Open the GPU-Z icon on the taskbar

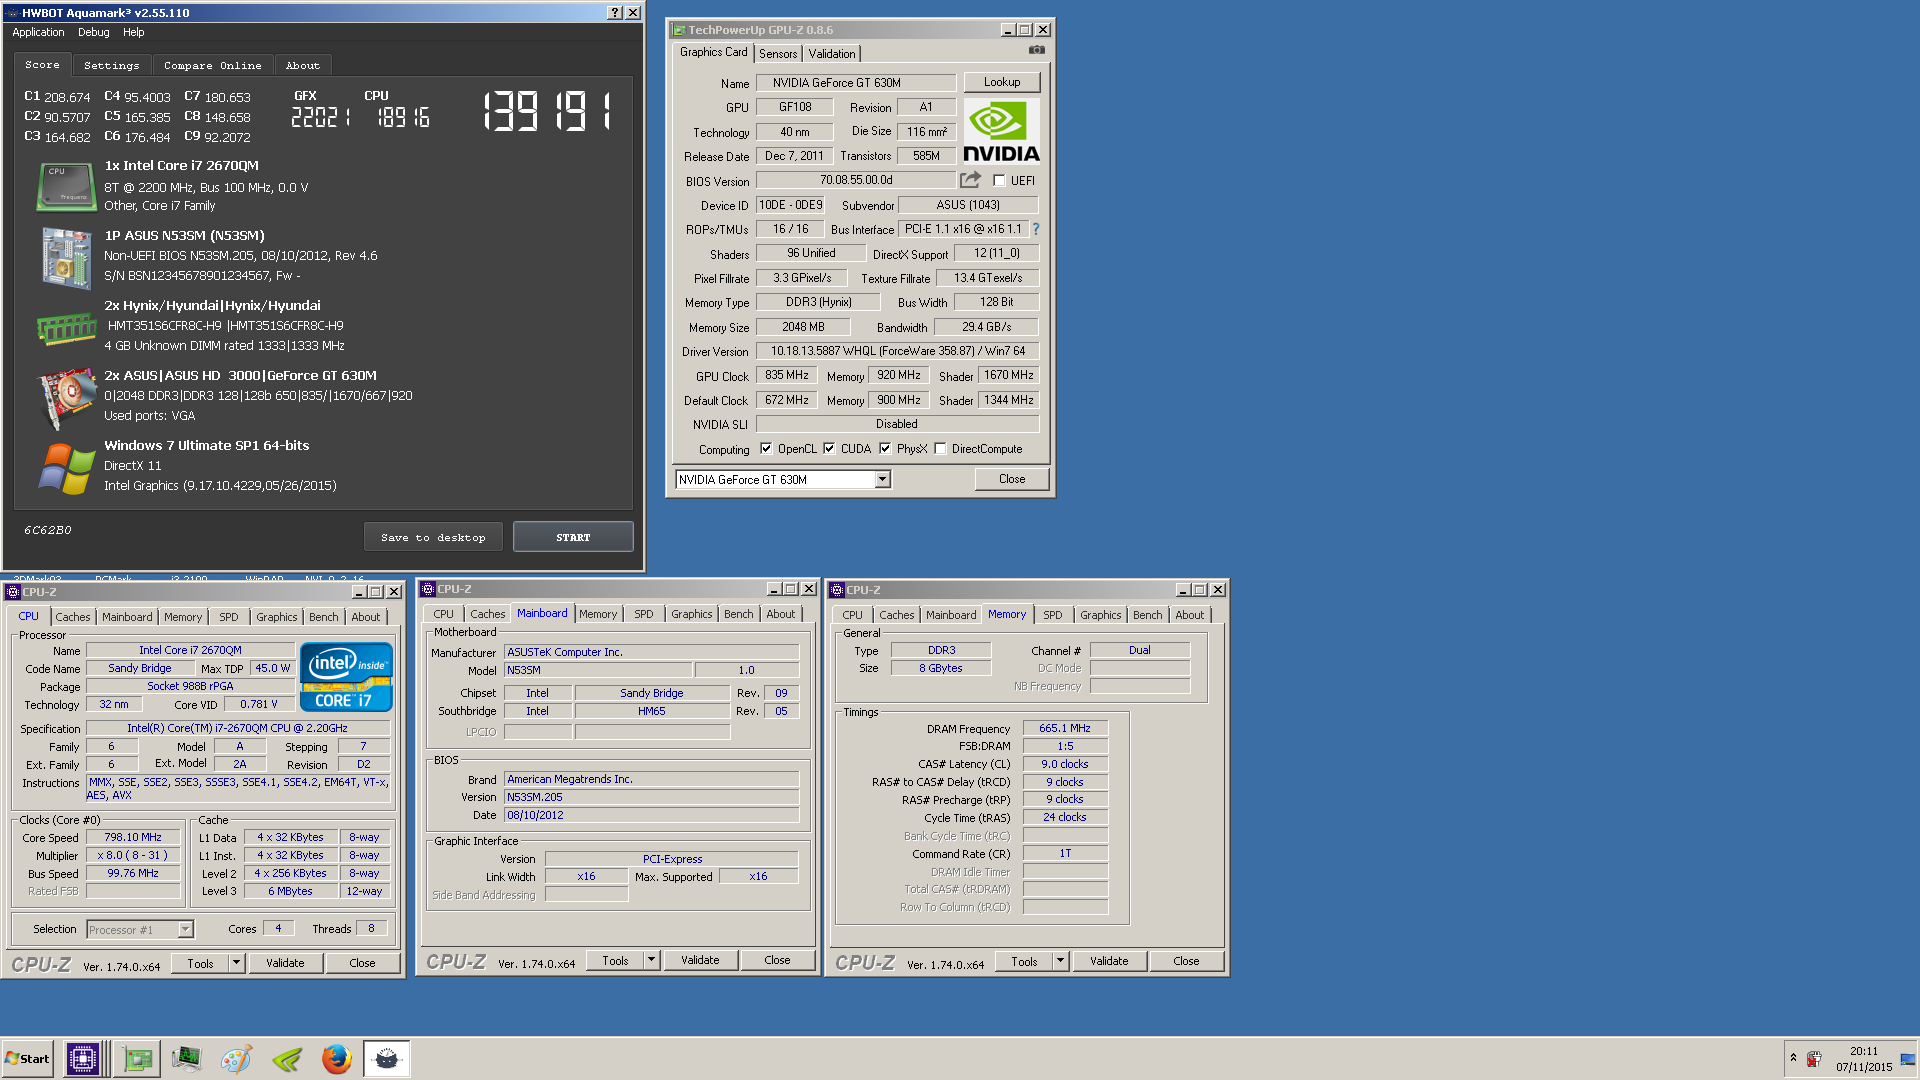click(x=137, y=1058)
